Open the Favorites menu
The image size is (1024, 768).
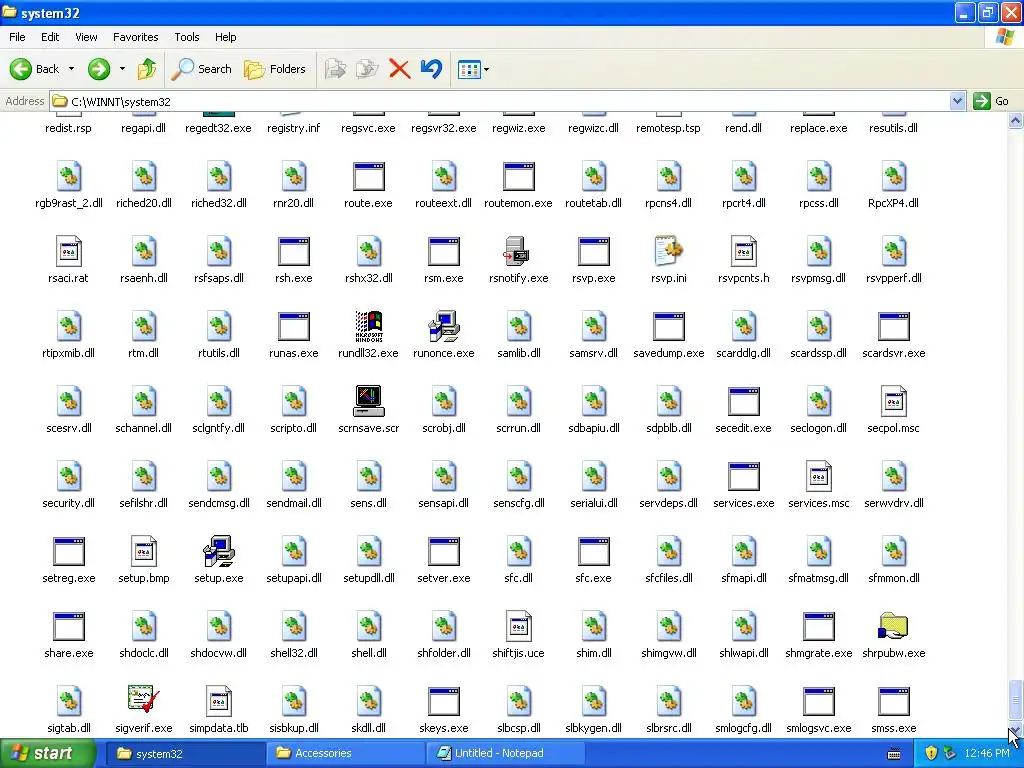pos(135,37)
